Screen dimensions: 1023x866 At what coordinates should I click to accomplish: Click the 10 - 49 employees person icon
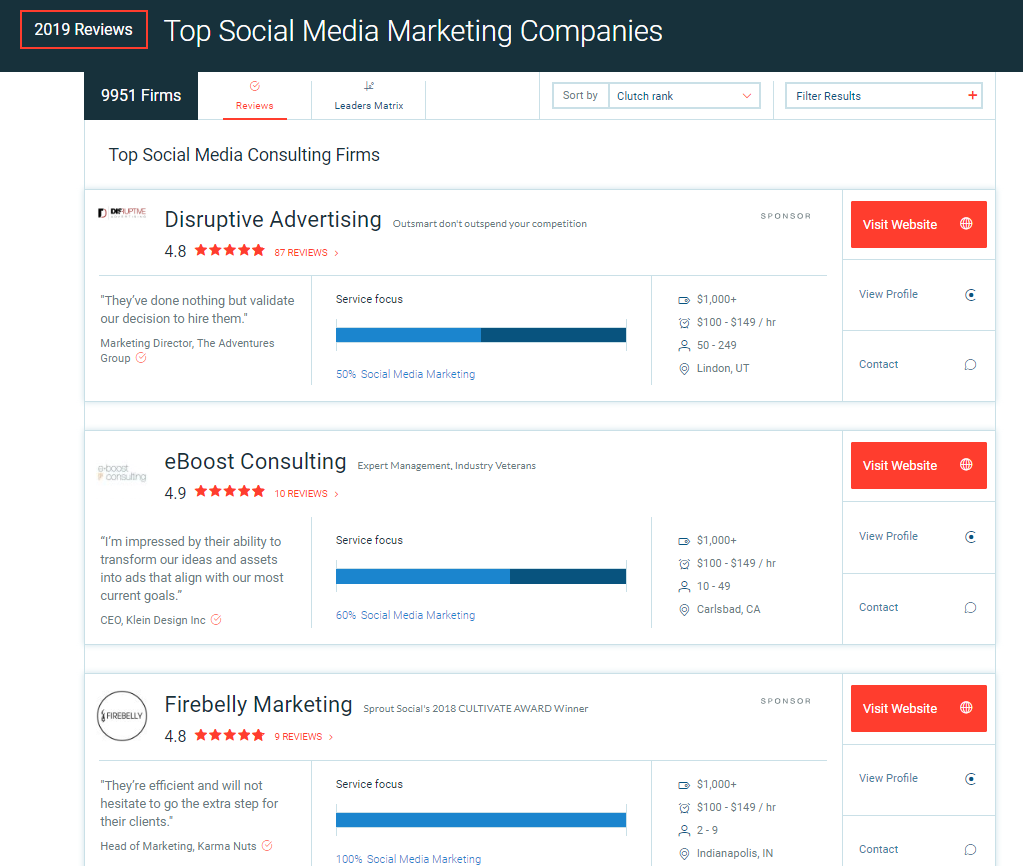684,587
